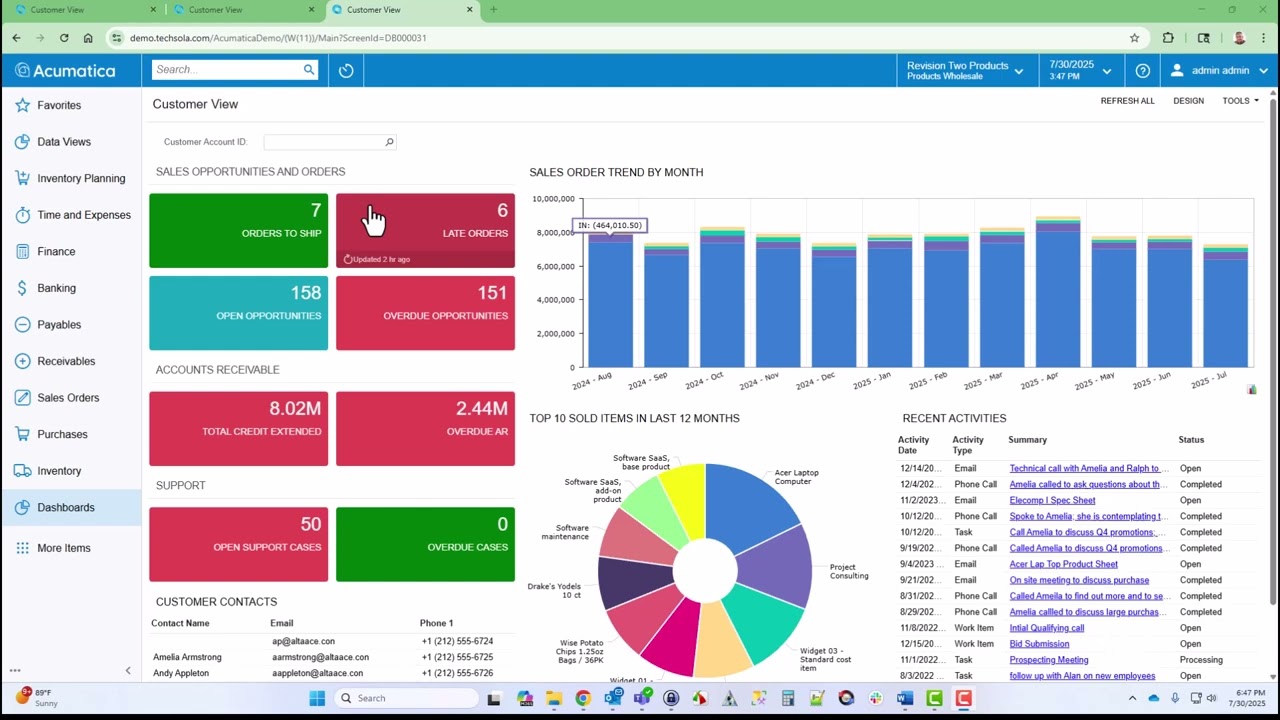The height and width of the screenshot is (720, 1280).
Task: Click the aarmstrong@altaace.com email cell
Action: pyautogui.click(x=320, y=657)
